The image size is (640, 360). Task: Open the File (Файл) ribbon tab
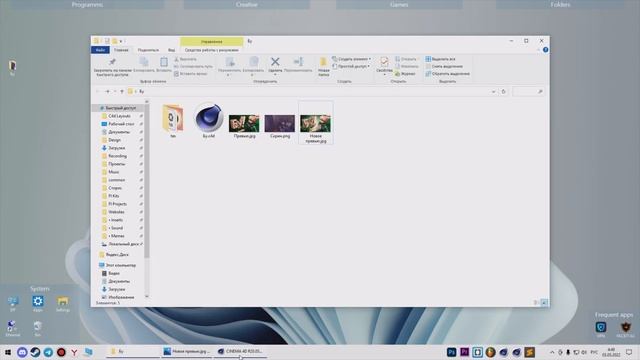click(100, 50)
